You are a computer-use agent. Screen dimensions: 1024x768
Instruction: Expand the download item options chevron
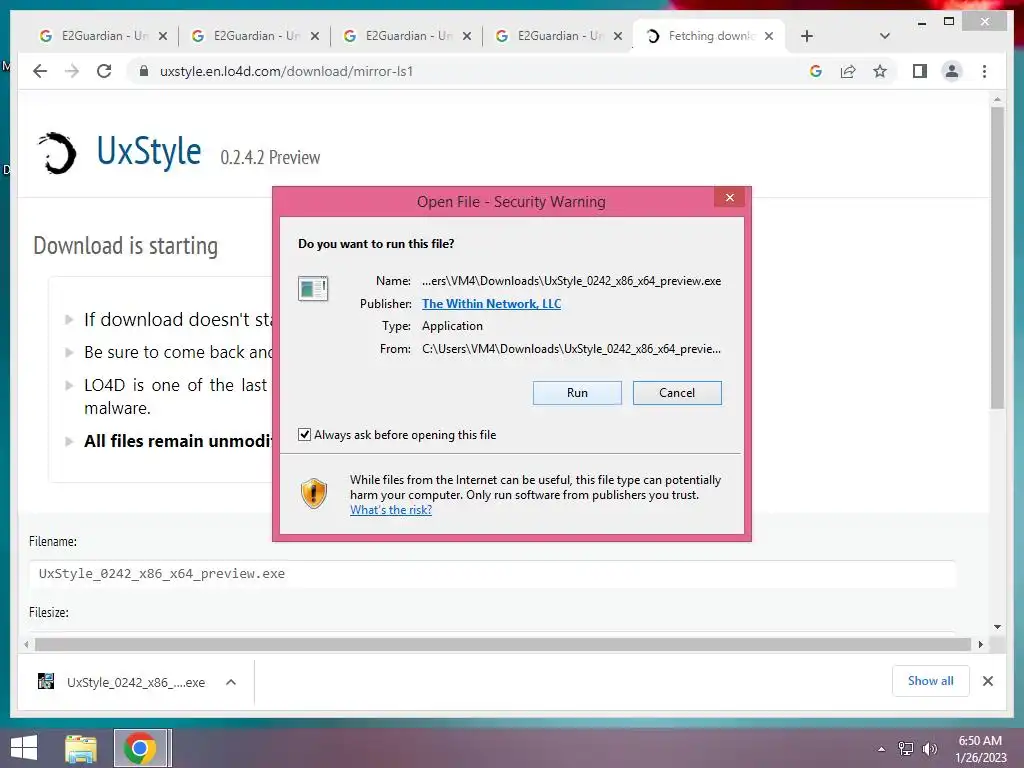pyautogui.click(x=231, y=682)
